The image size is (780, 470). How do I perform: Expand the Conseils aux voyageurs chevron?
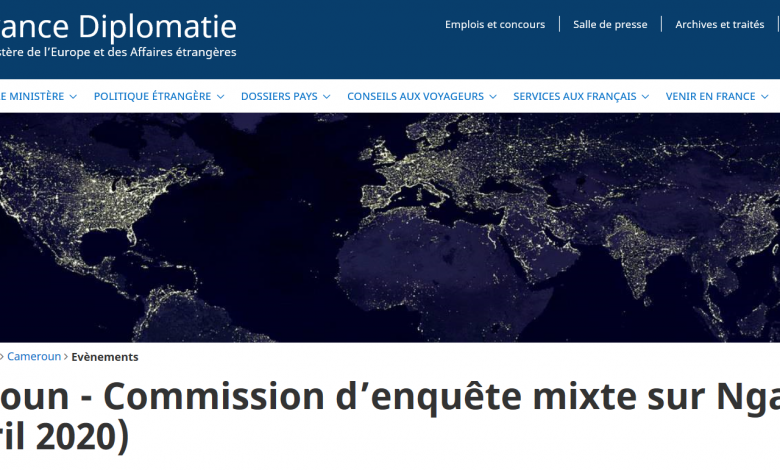tap(493, 97)
